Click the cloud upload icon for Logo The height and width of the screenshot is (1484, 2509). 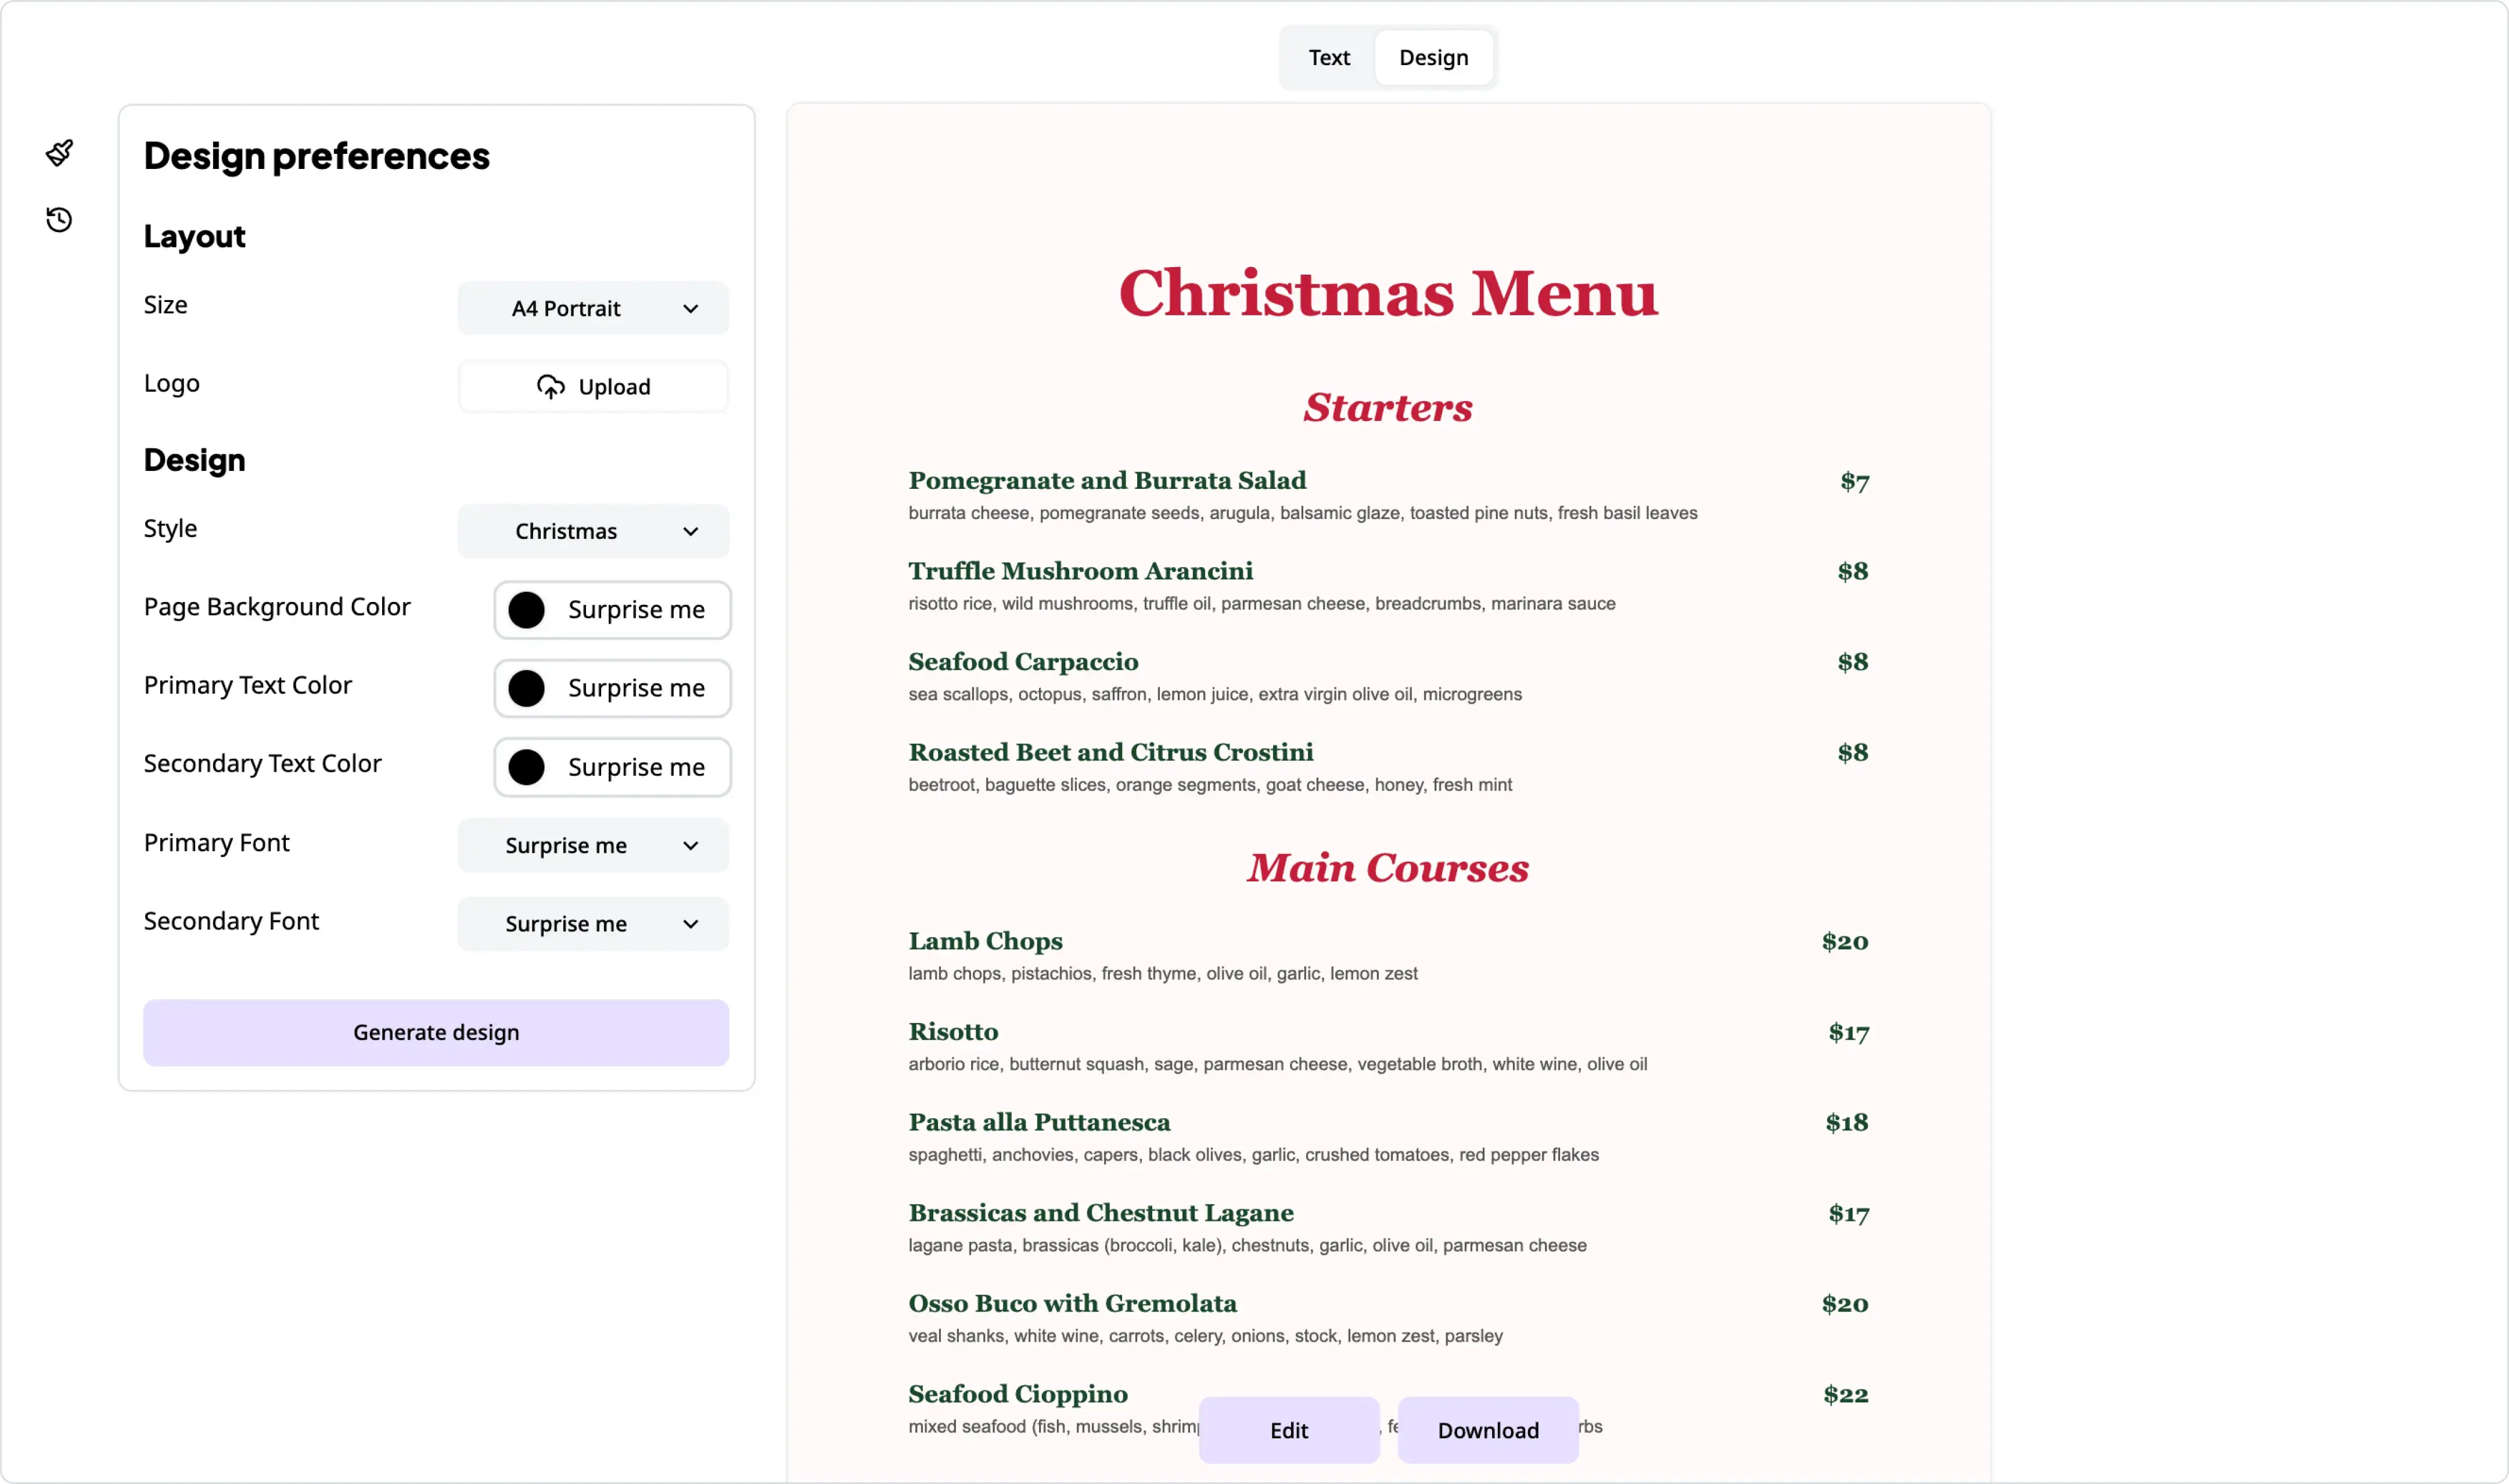[550, 387]
